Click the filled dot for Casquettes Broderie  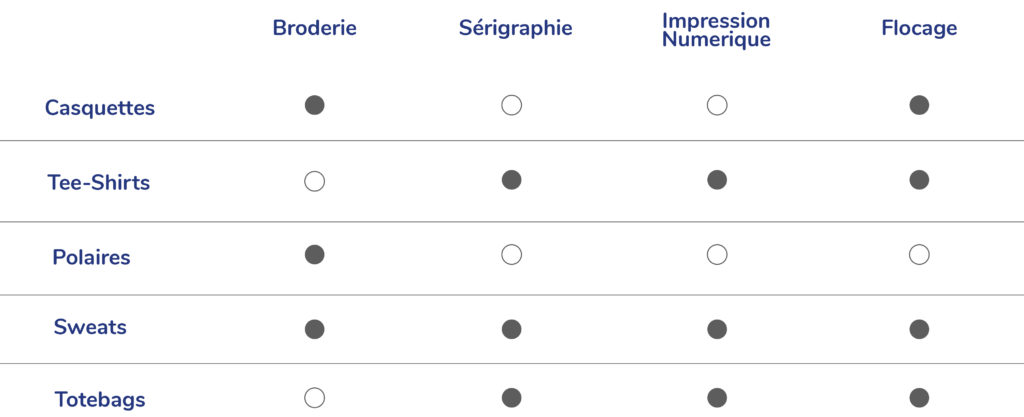tap(314, 105)
